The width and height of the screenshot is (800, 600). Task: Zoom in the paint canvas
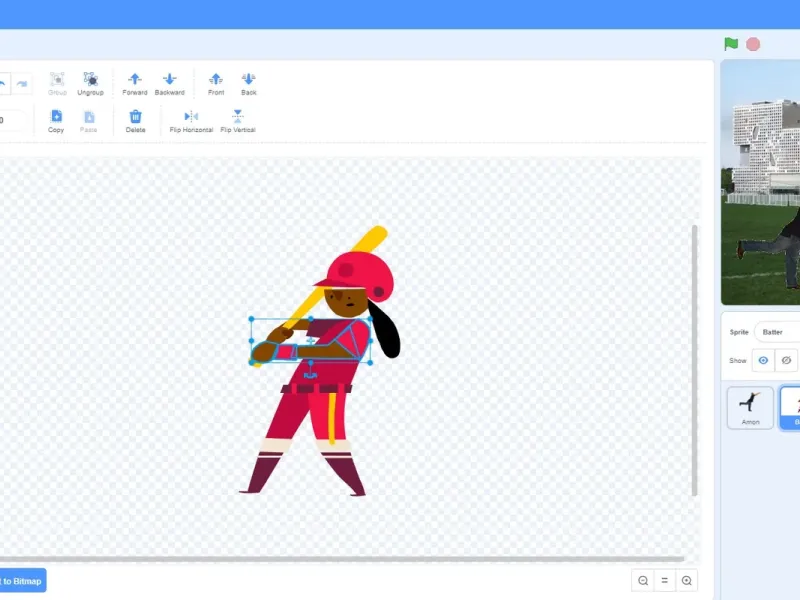coord(687,581)
